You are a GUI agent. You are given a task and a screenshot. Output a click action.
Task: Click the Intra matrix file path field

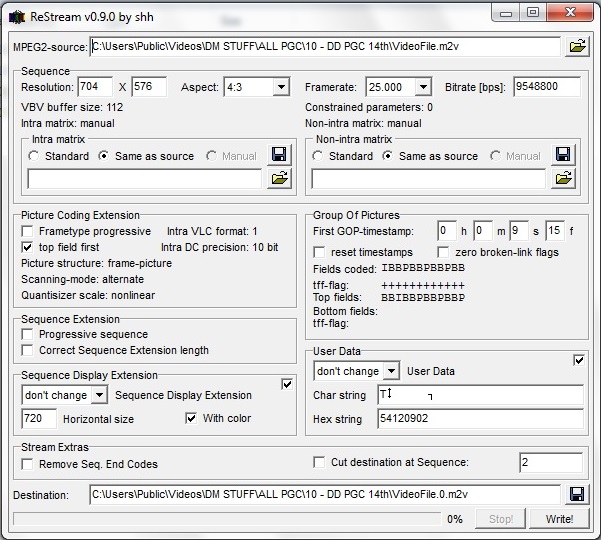(145, 179)
